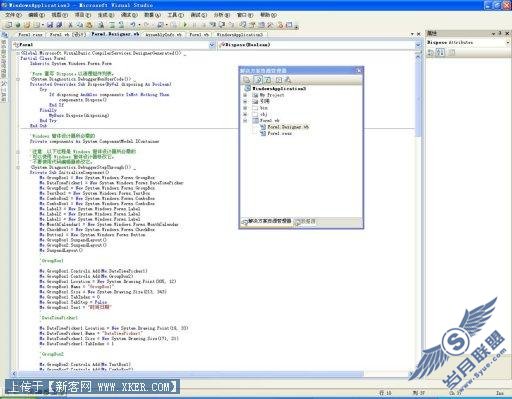This screenshot has height=399, width=512.
Task: Click Show All Files in Solution Explorer
Action: coord(258,80)
